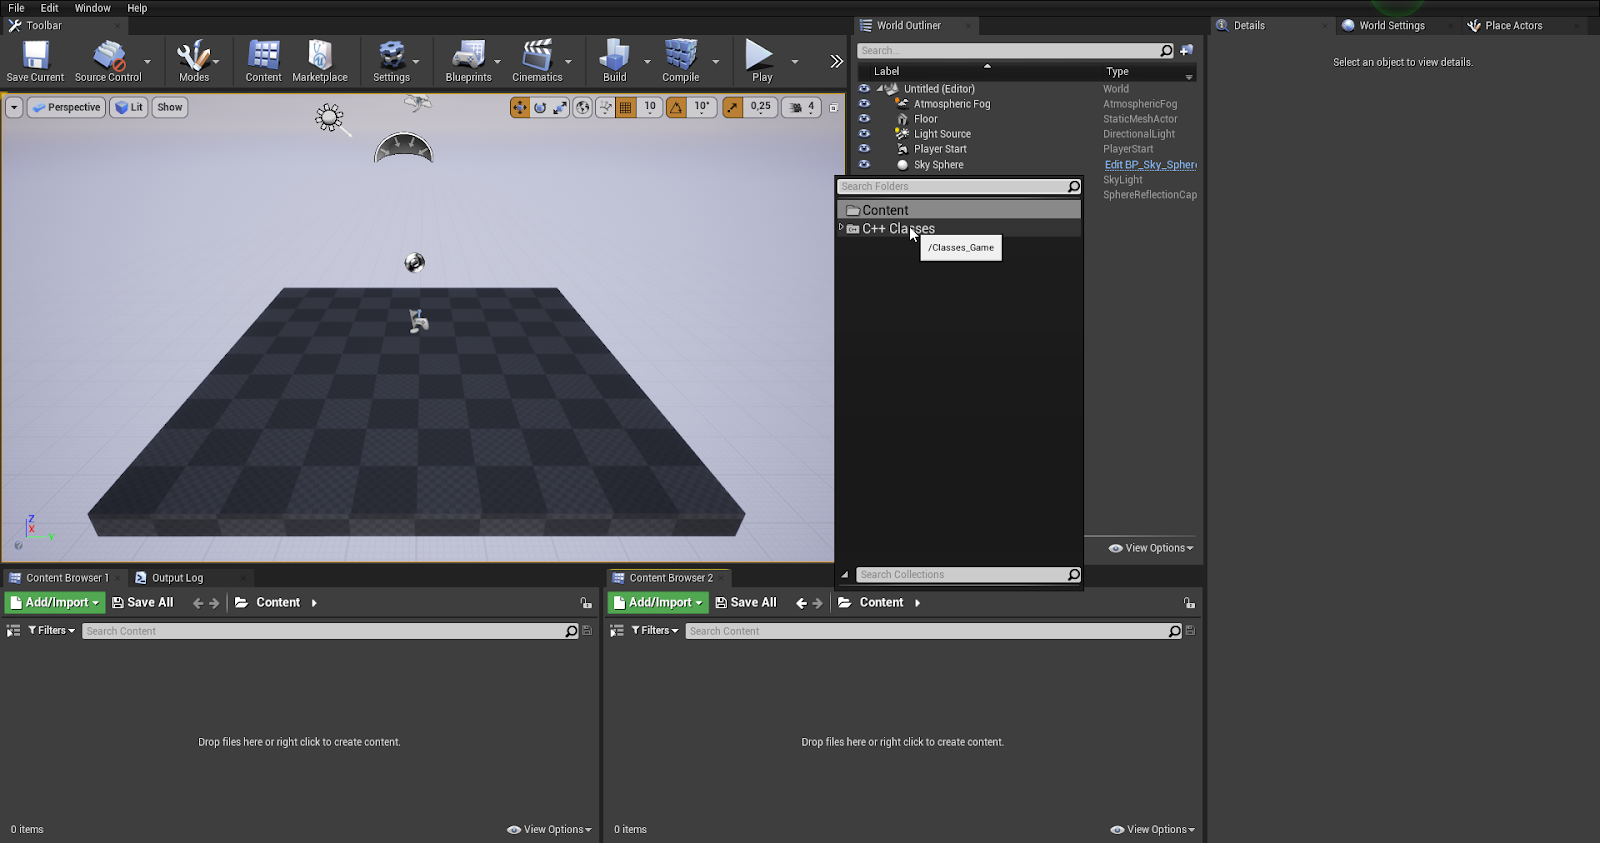This screenshot has width=1600, height=843.
Task: Click the Cinematics toolbar icon
Action: click(537, 61)
